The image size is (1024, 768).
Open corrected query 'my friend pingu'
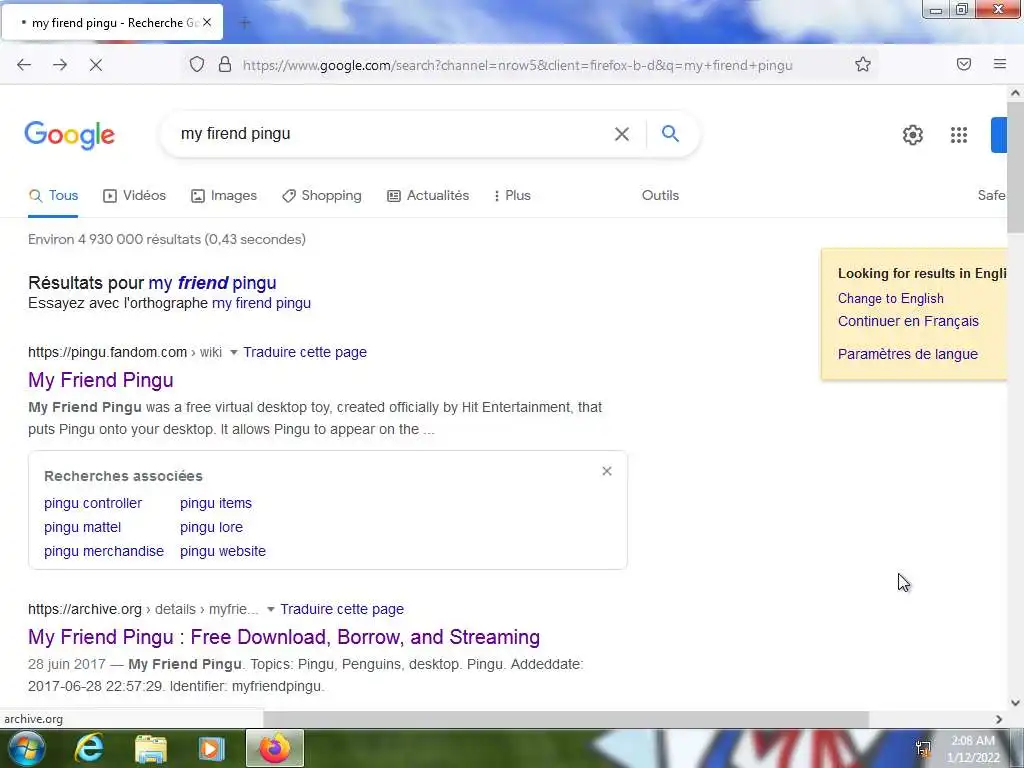point(212,283)
